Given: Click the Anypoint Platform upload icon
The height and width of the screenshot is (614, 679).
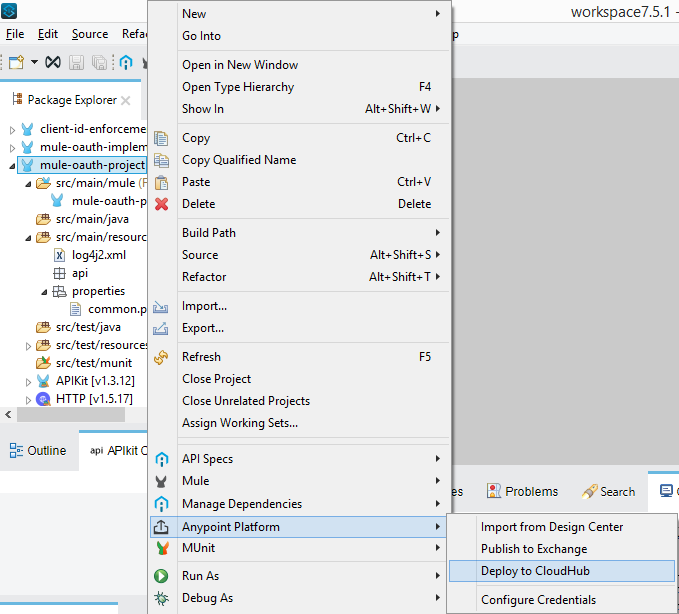Looking at the screenshot, I should tap(161, 527).
